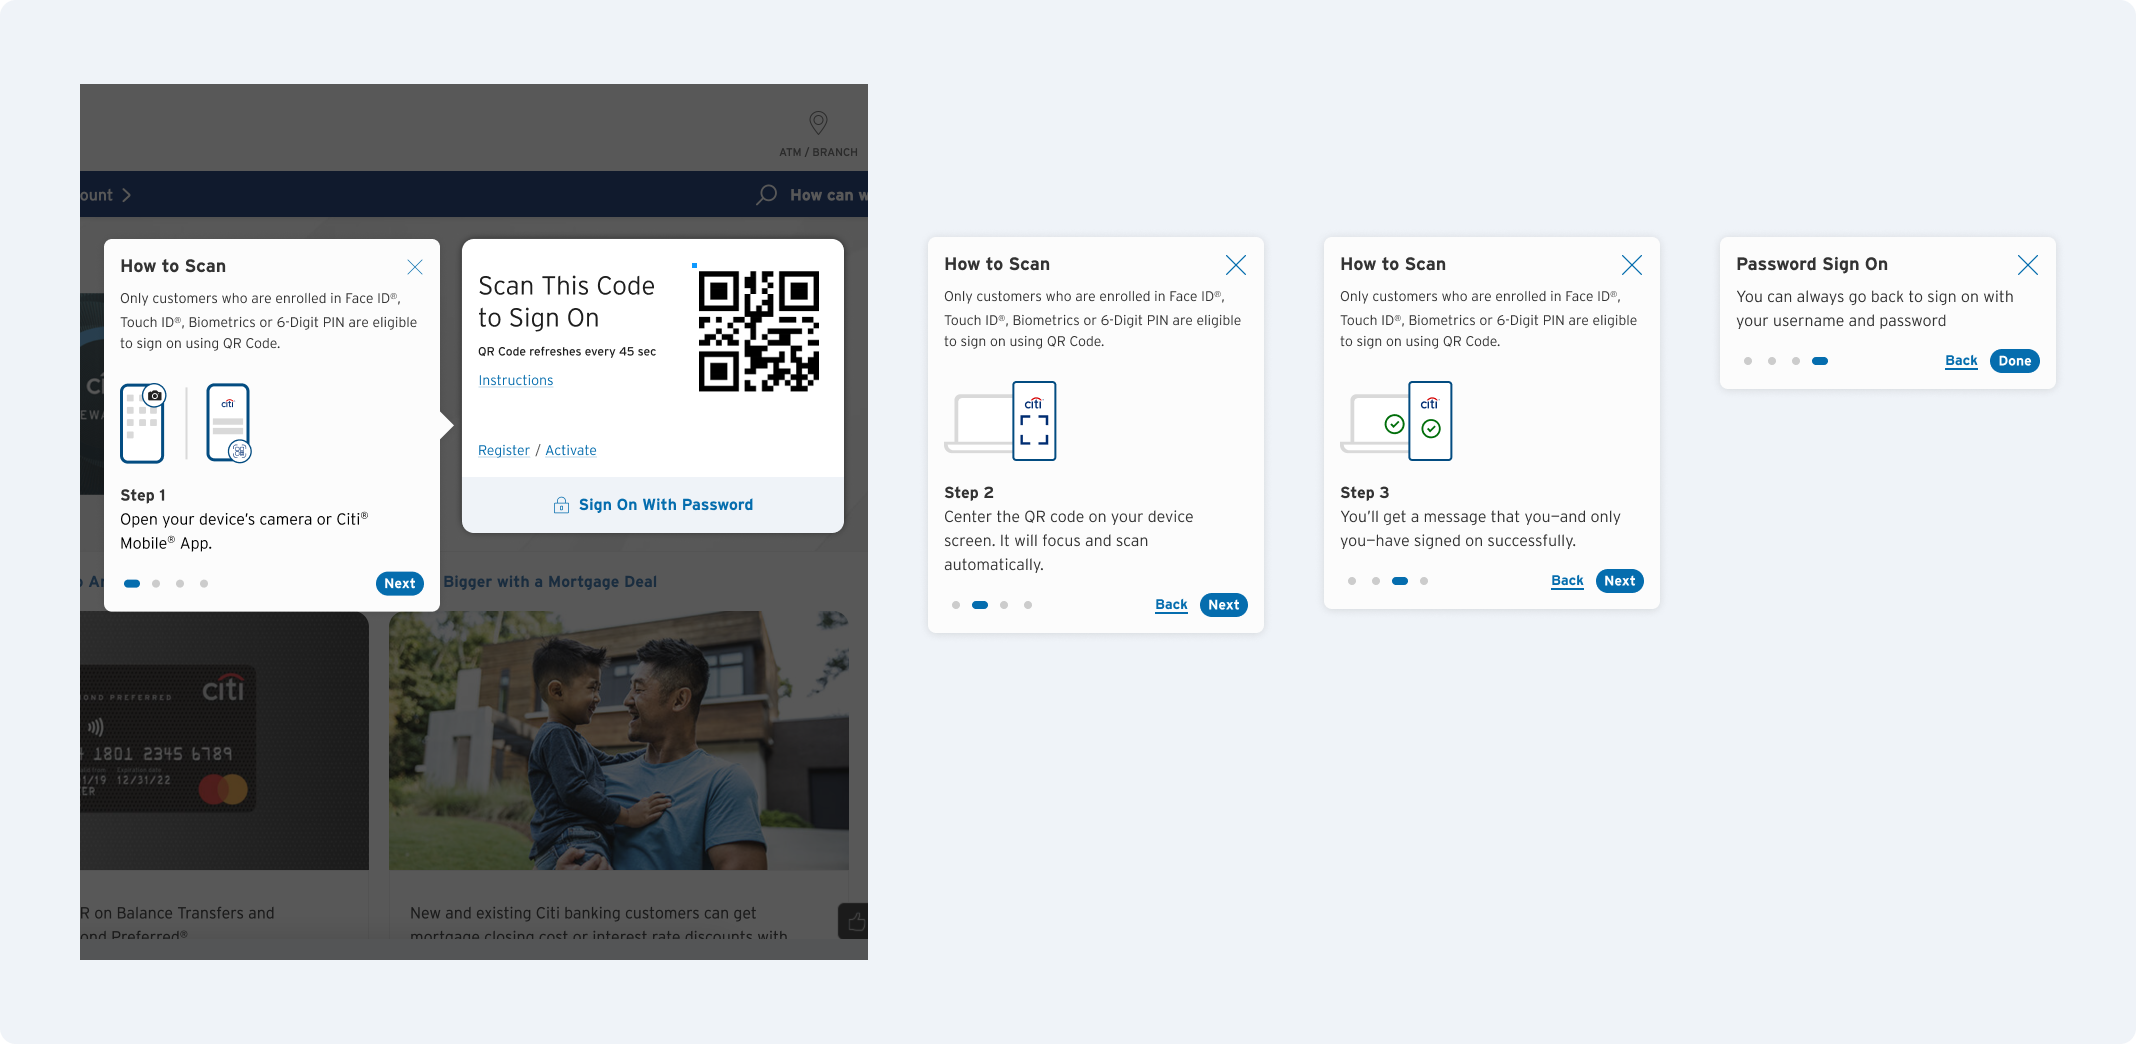The image size is (2136, 1044).
Task: Click the Citi credit card image
Action: [168, 739]
